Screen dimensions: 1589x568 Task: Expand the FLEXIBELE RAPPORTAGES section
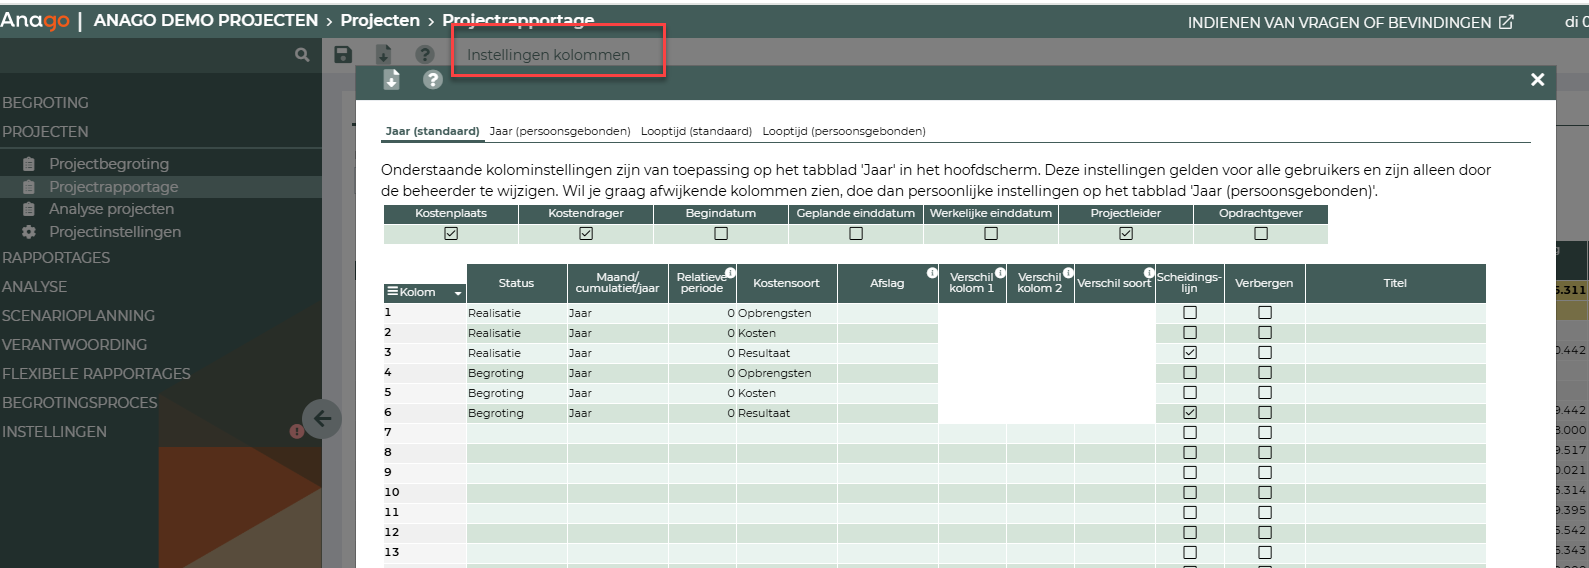[x=96, y=374]
